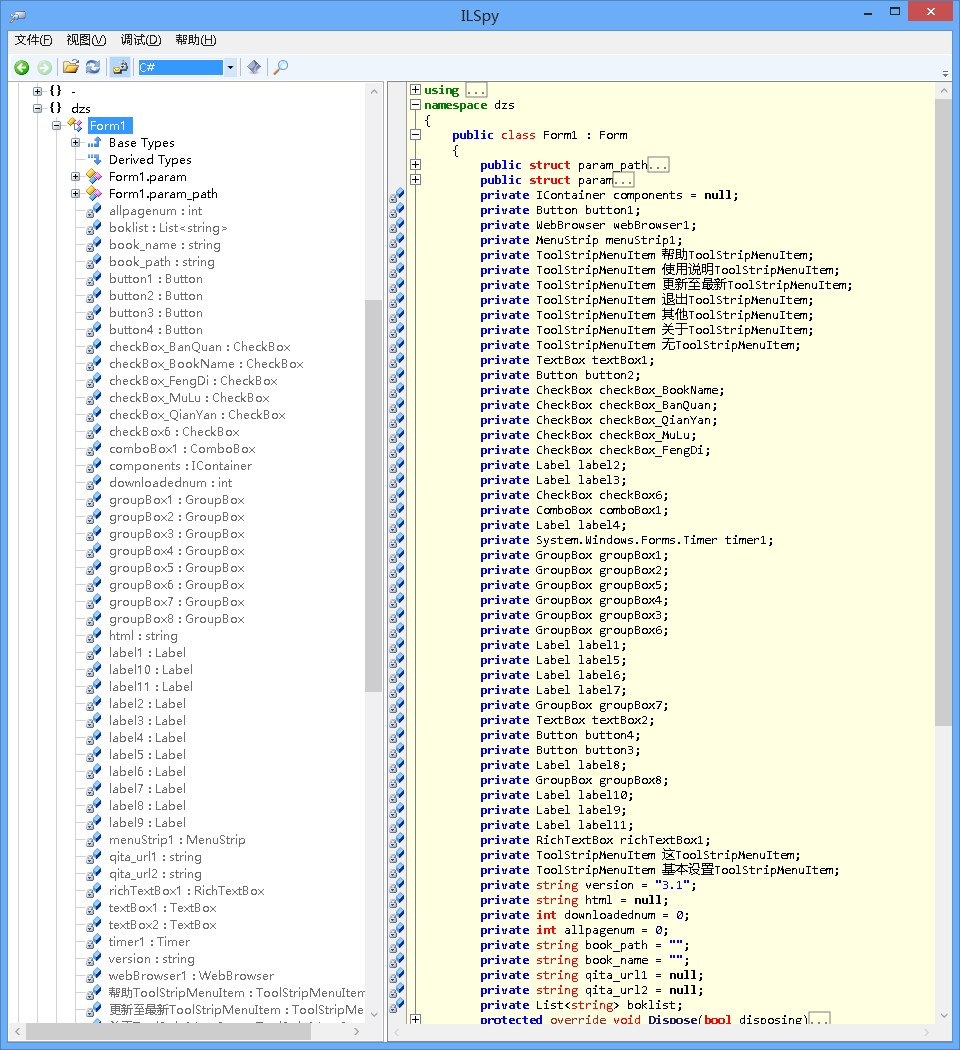Click the diamond icon beside the language box
Viewport: 960px width, 1050px height.
point(254,67)
